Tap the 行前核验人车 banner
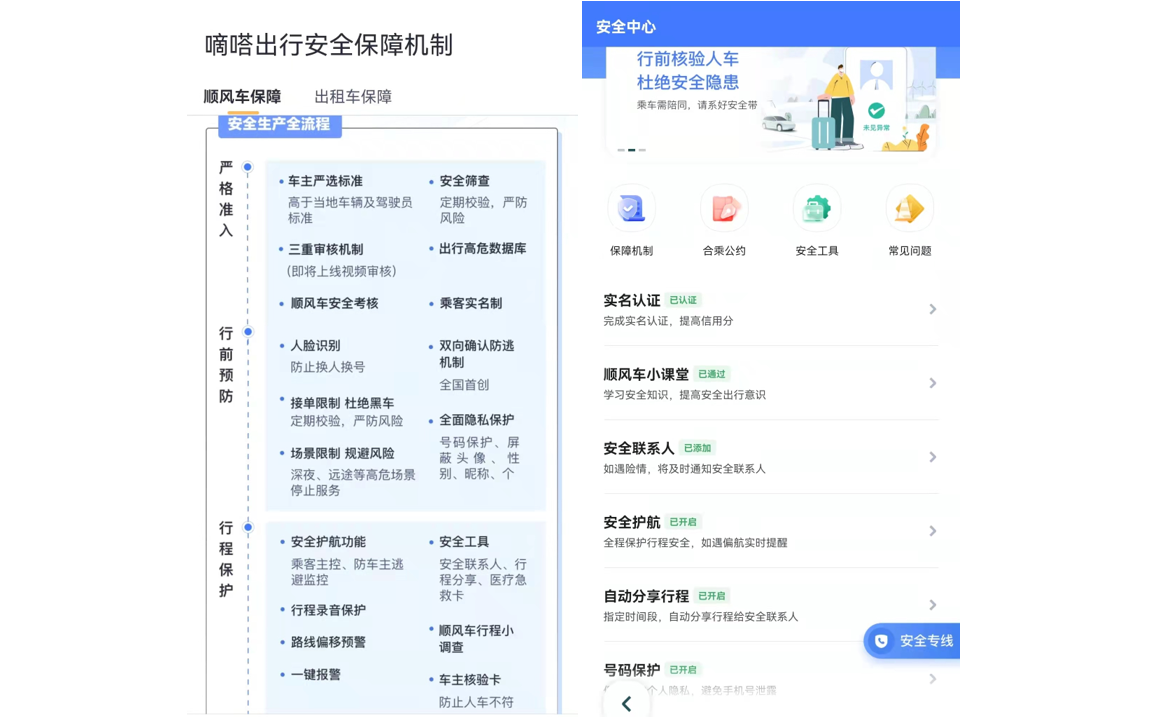The image size is (1149, 717). [771, 100]
